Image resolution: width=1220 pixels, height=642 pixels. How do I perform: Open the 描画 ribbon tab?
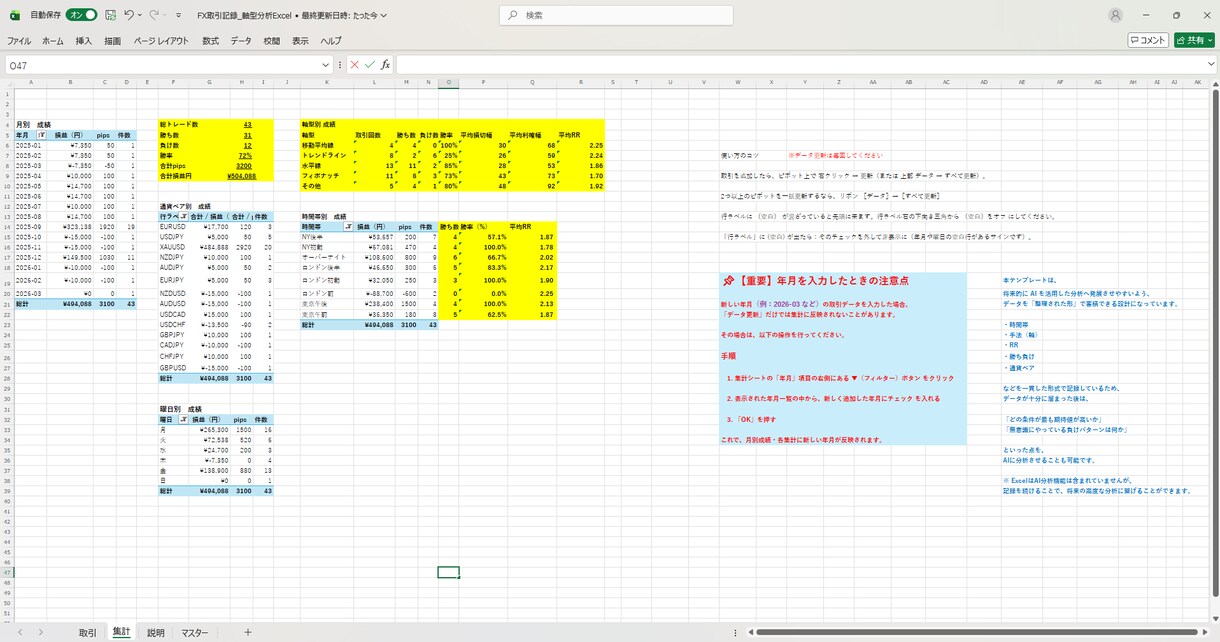pyautogui.click(x=113, y=41)
